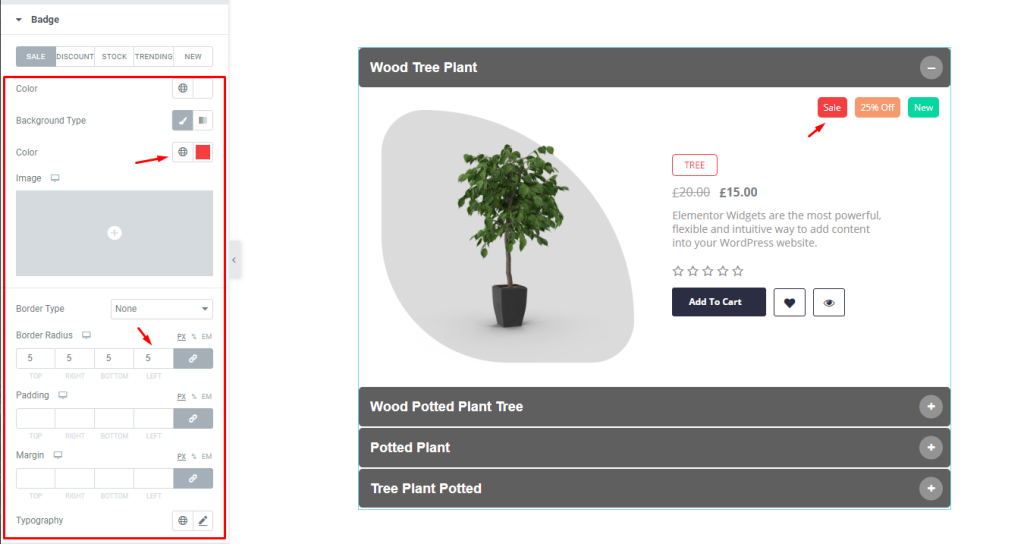Toggle Padding linked values button
This screenshot has width=1024, height=544.
coord(193,419)
